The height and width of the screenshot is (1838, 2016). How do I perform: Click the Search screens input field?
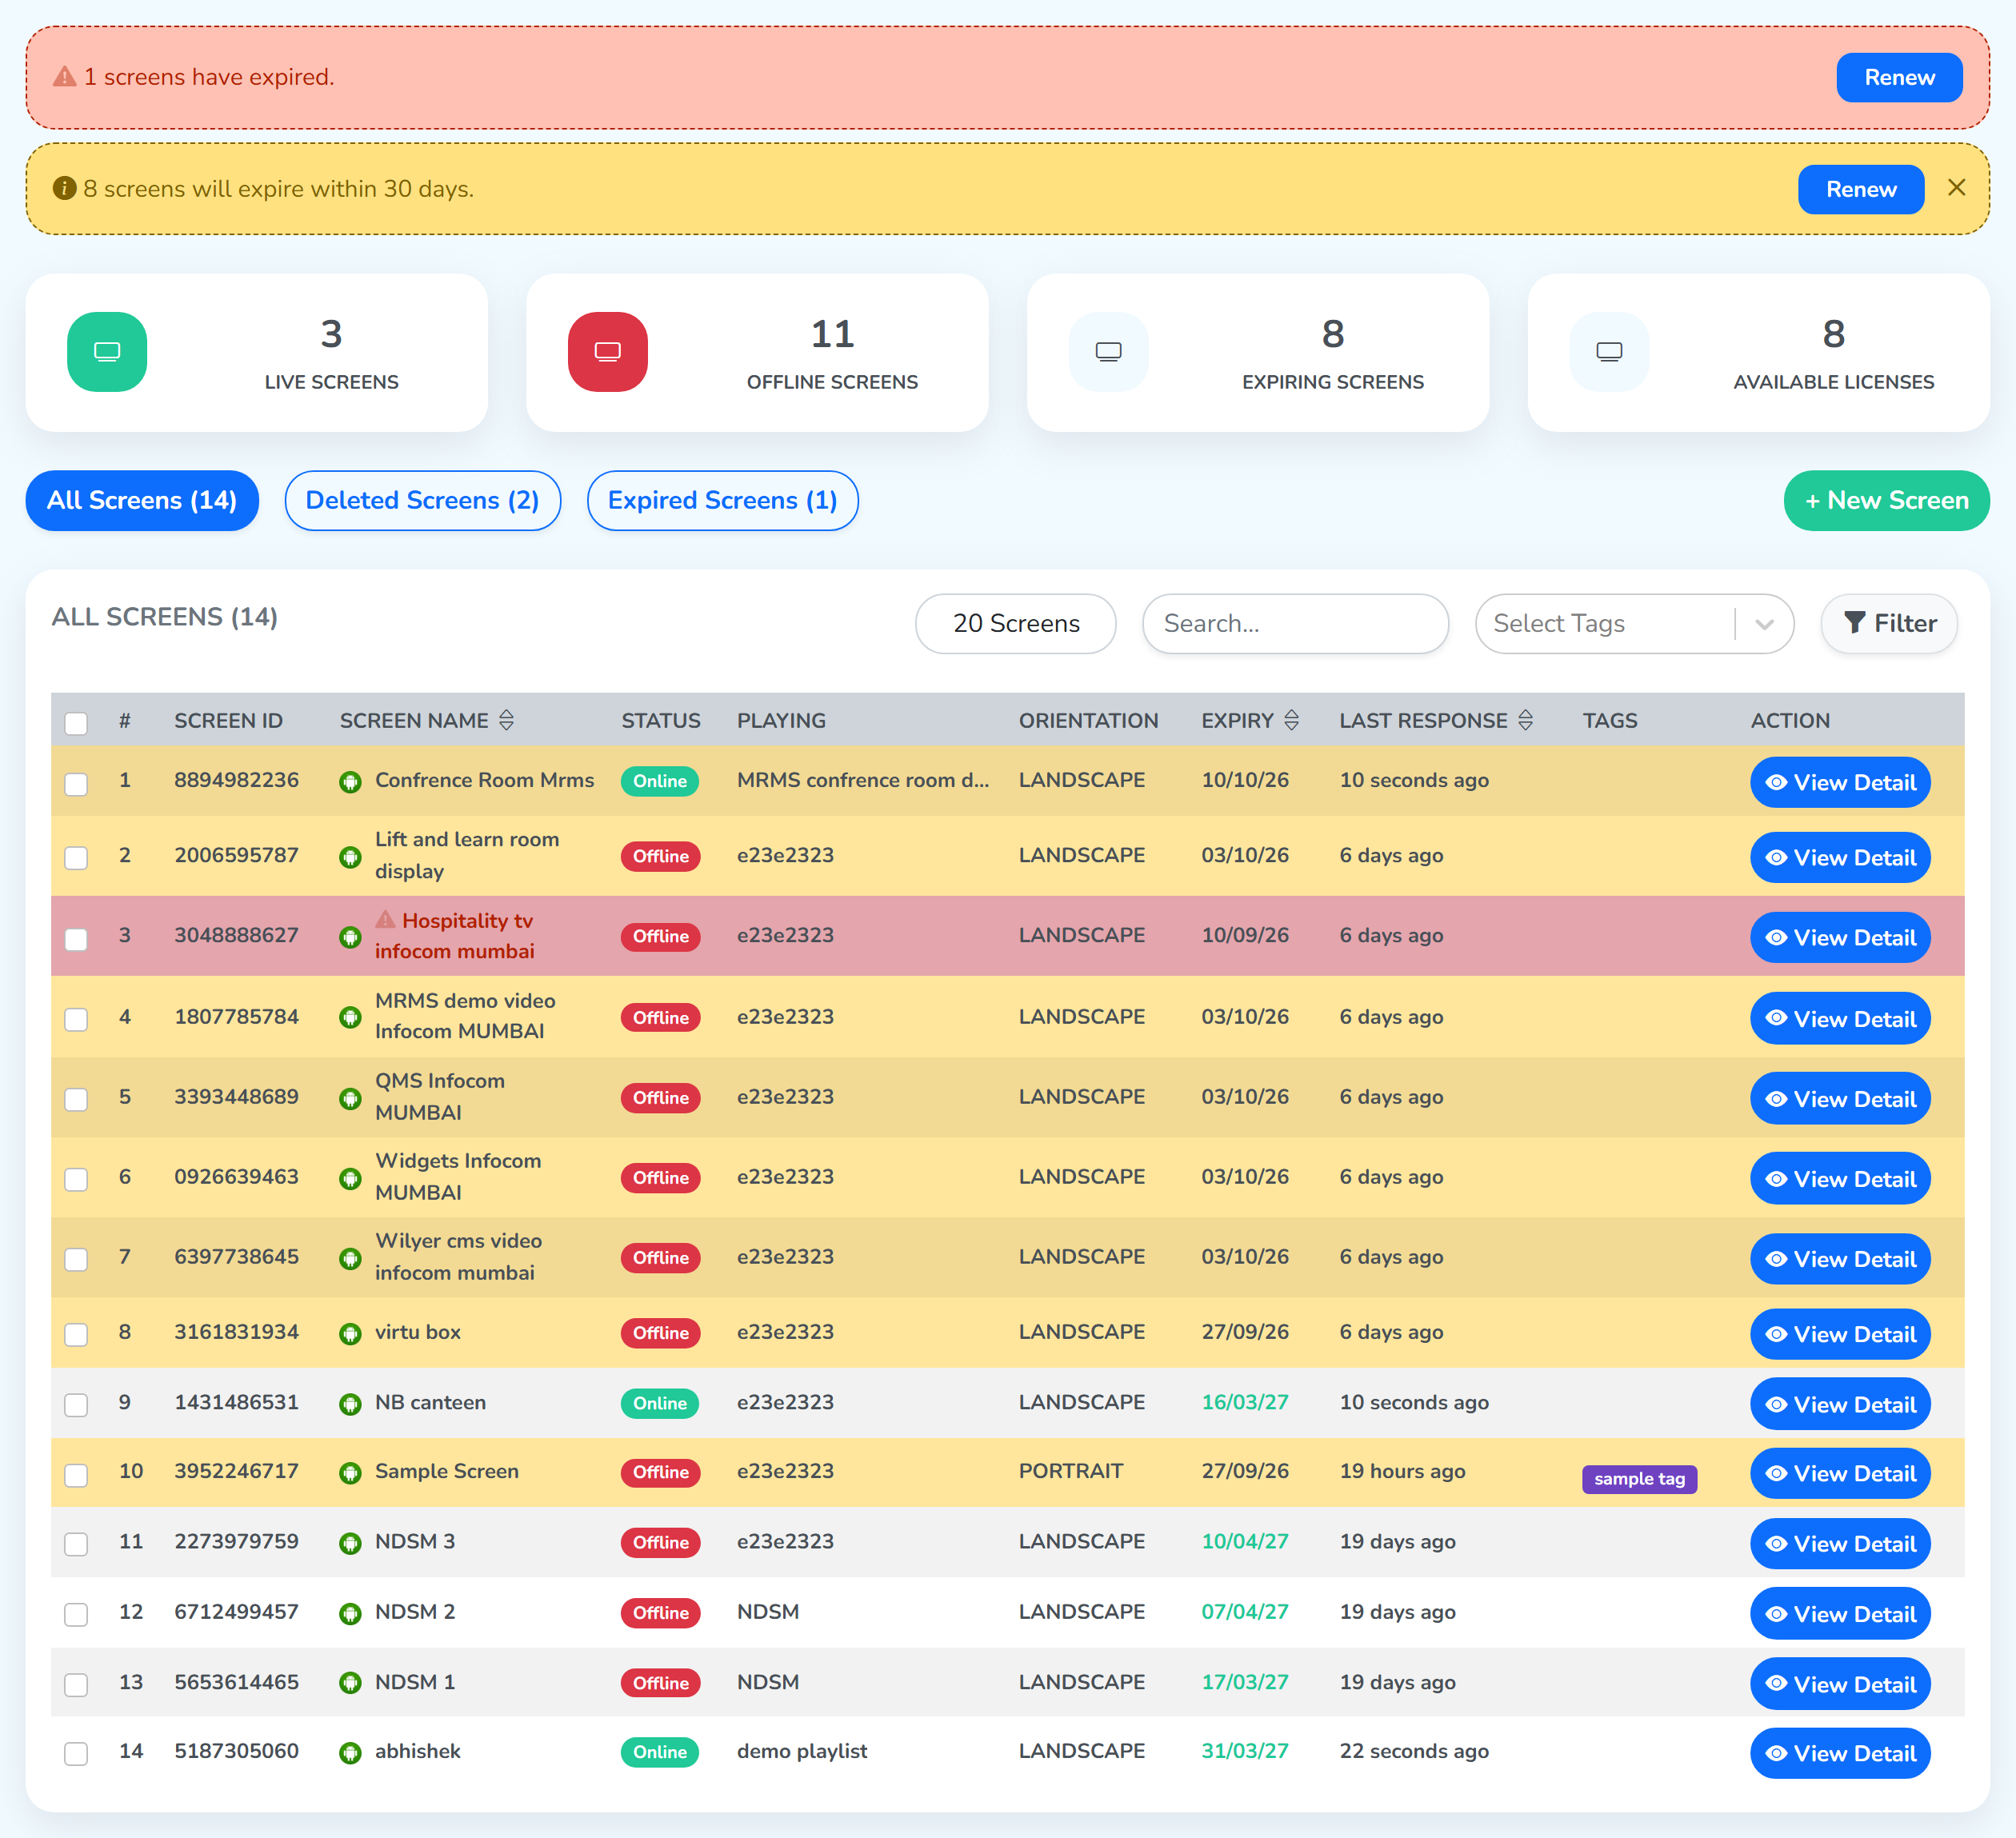(1295, 624)
